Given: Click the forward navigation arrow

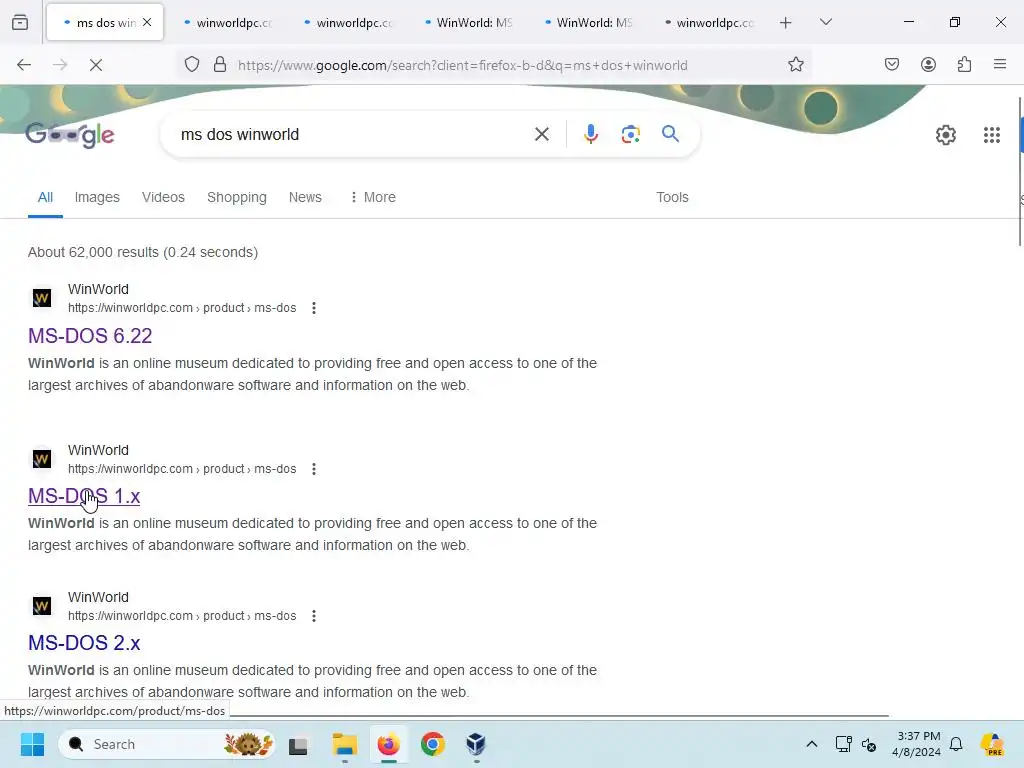Looking at the screenshot, I should 60,65.
